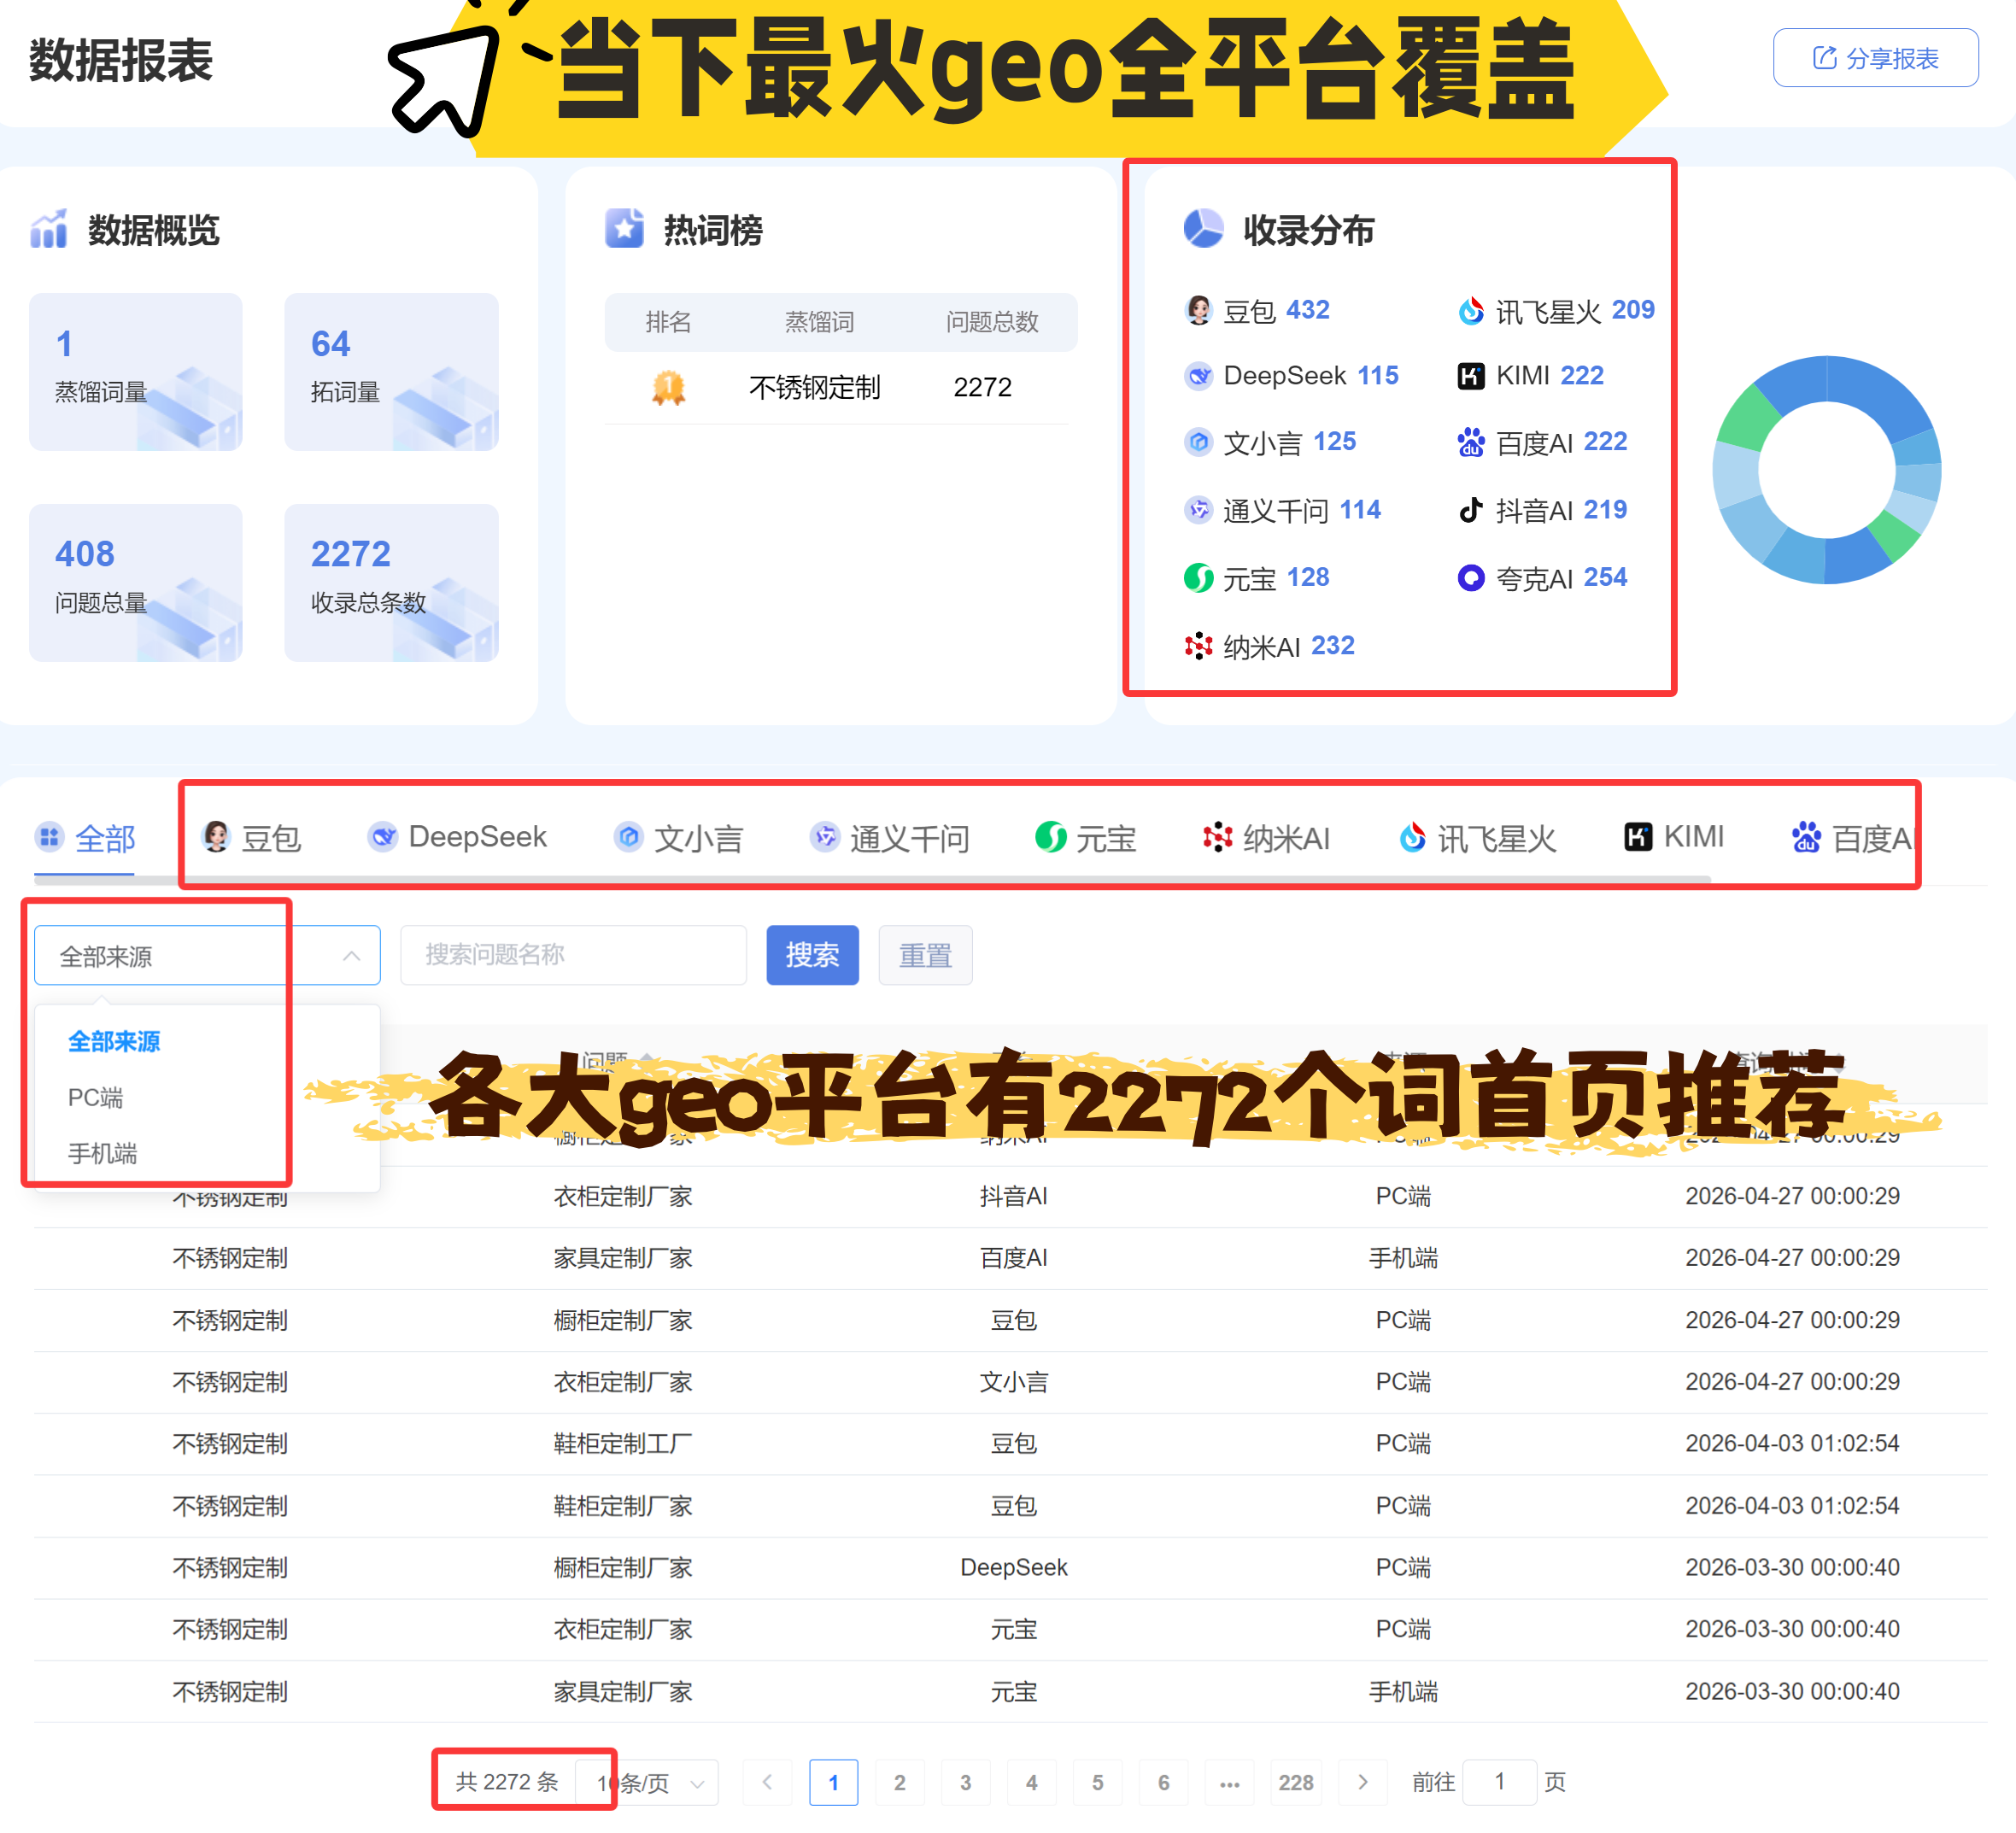Click the 热词榜 star icon

pyautogui.click(x=624, y=229)
